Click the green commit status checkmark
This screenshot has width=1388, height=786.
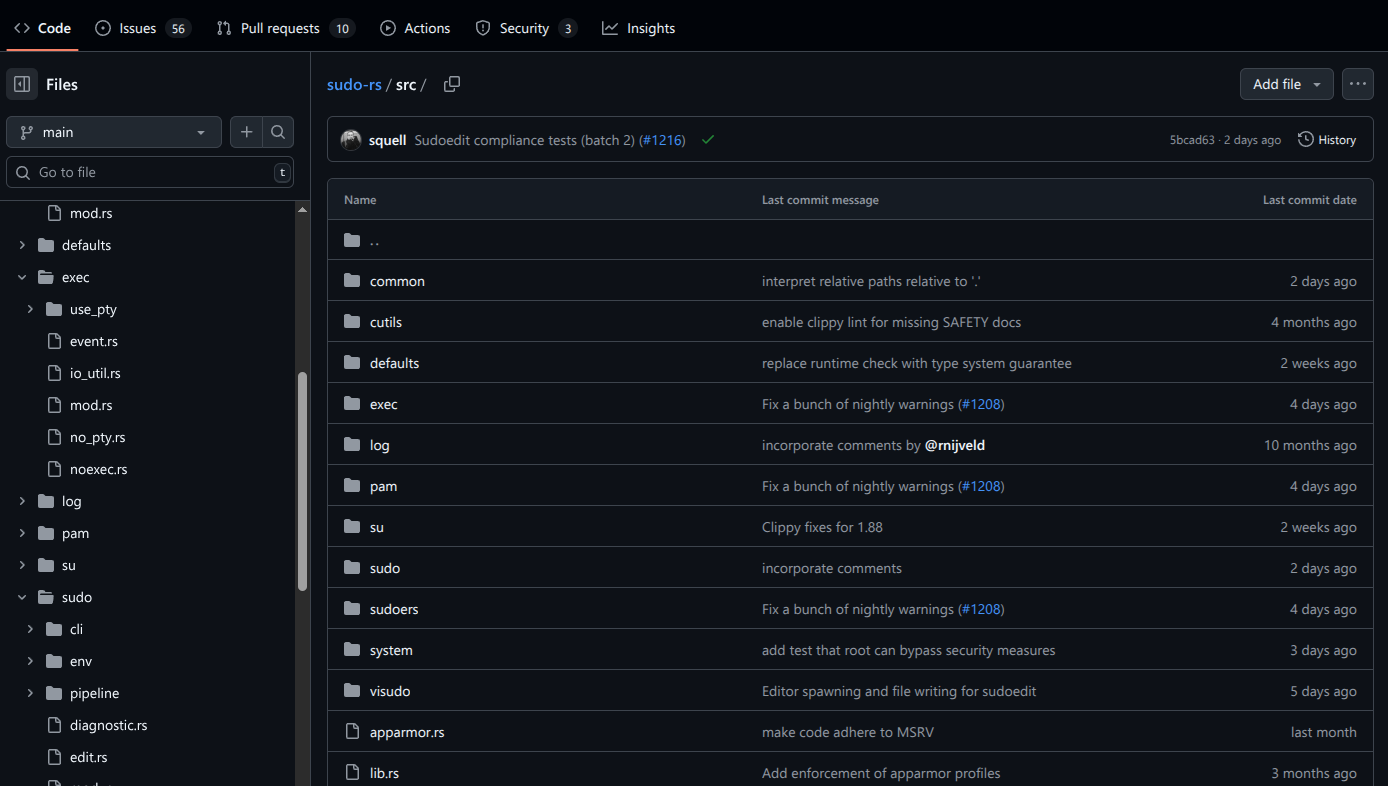pos(708,140)
